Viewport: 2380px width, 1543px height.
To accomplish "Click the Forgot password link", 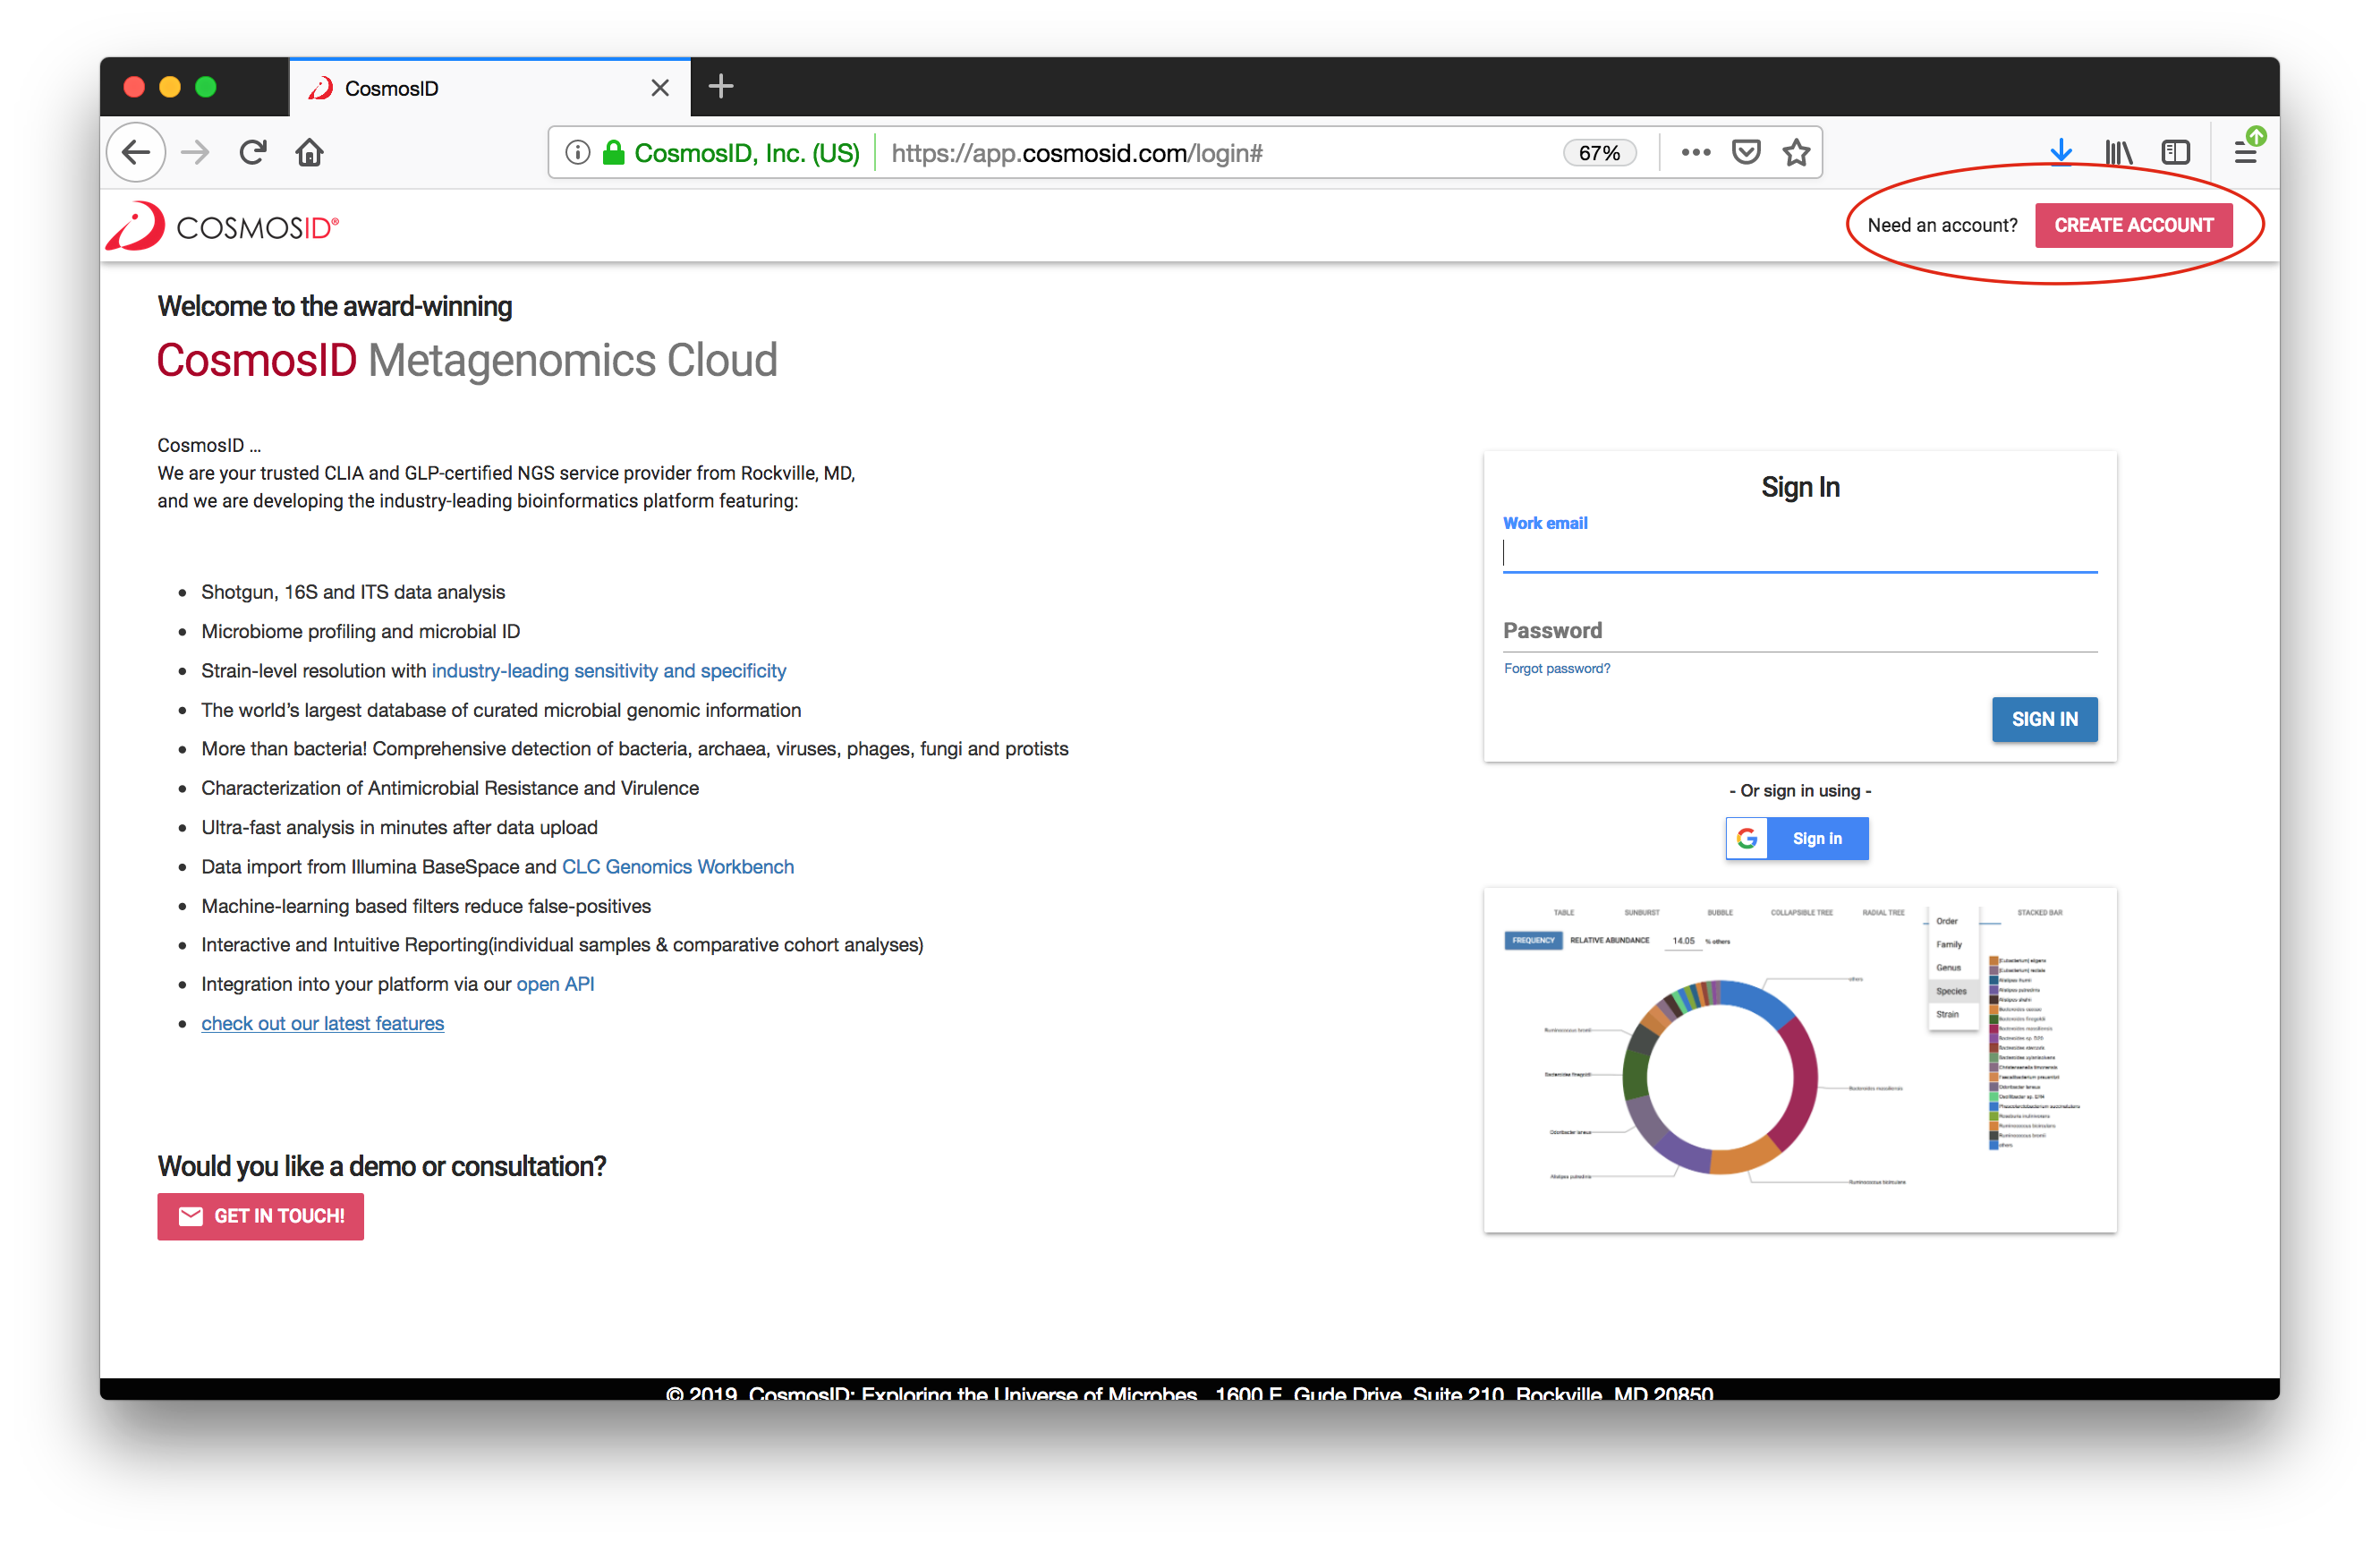I will (x=1556, y=668).
